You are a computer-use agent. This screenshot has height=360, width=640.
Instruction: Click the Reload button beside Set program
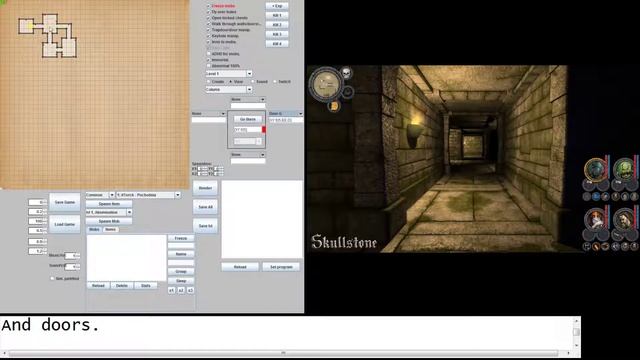pos(240,267)
